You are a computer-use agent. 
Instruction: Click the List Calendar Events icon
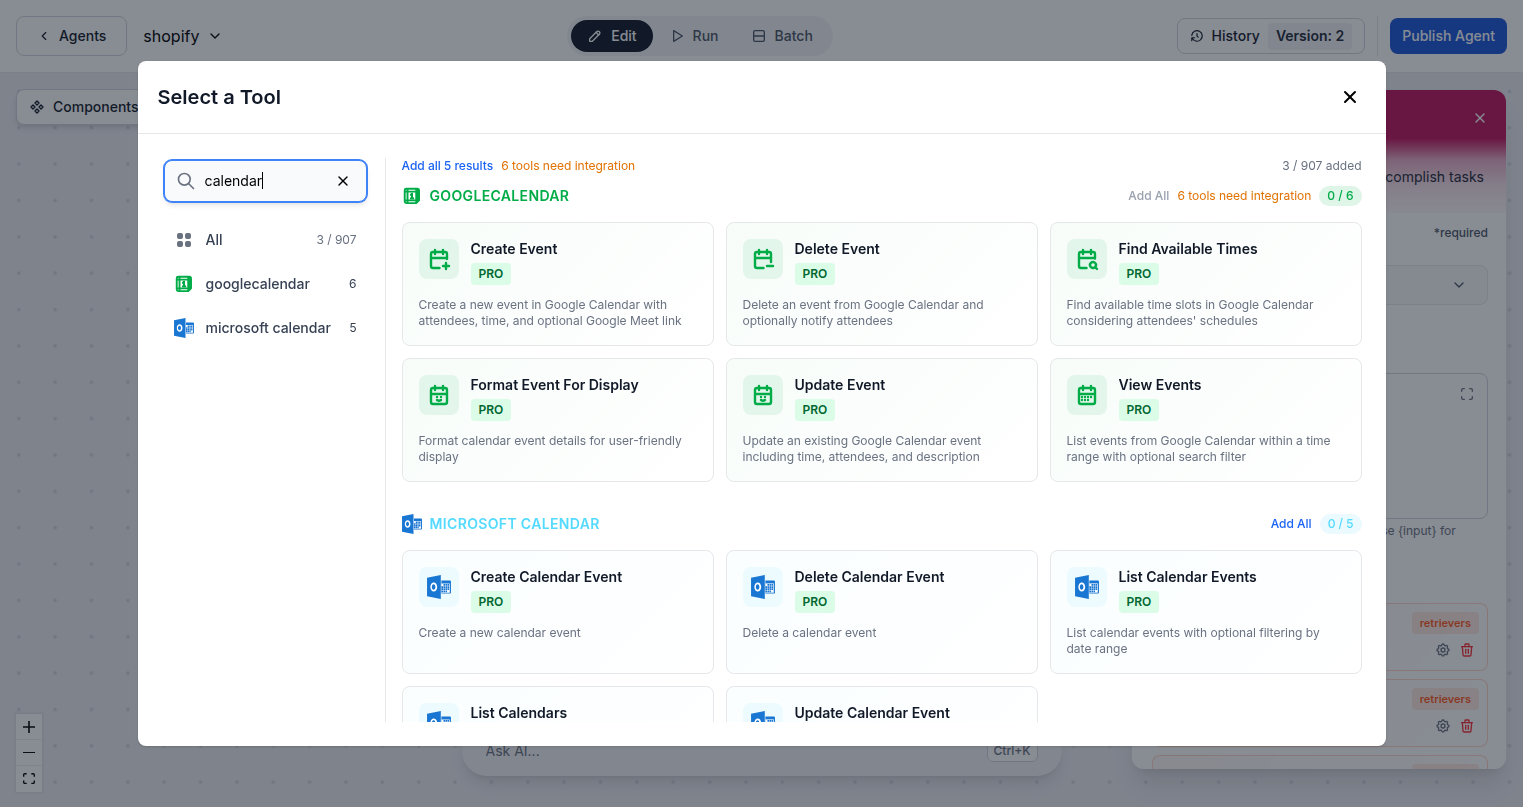(1086, 586)
